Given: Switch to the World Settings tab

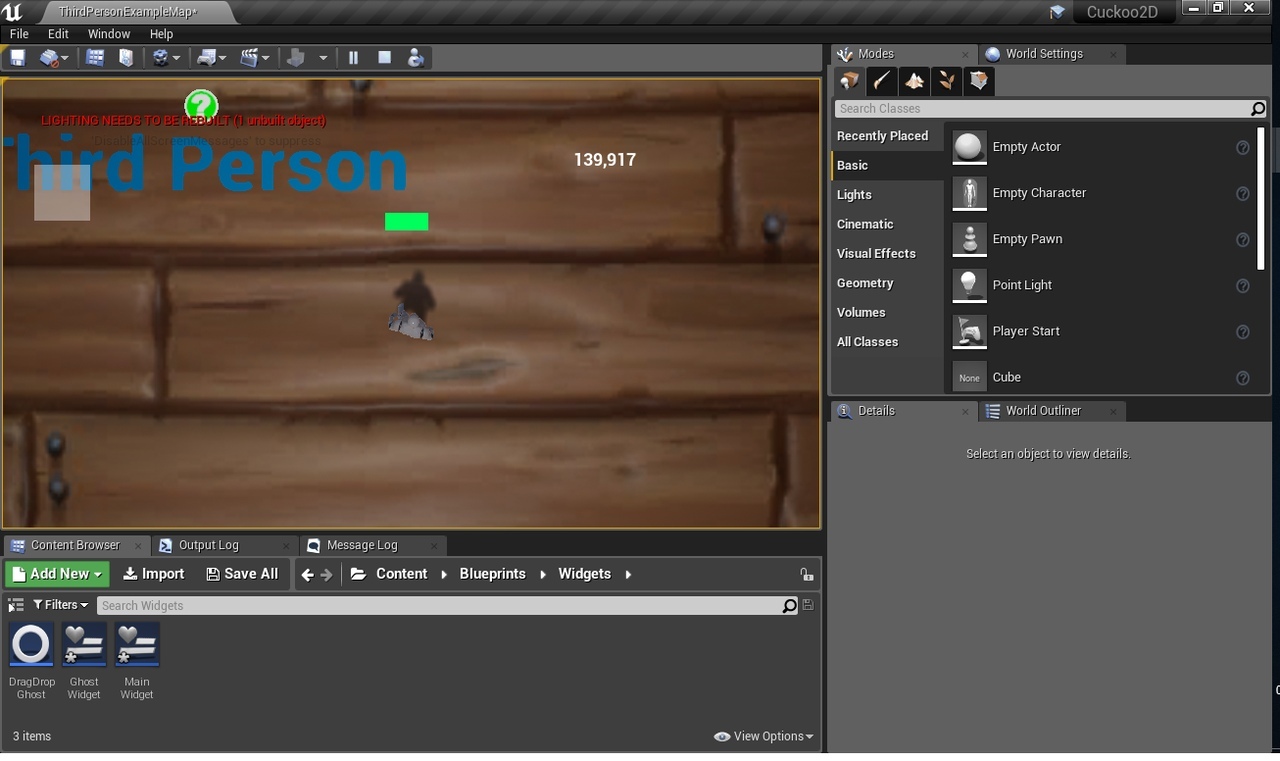Looking at the screenshot, I should click(x=1044, y=54).
